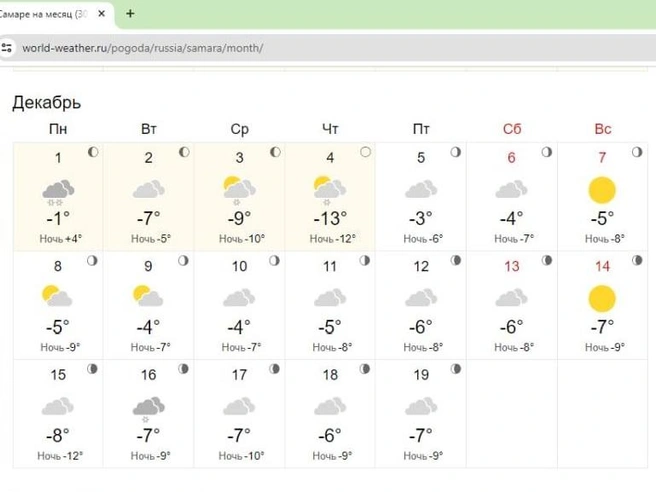Click the partly sunny snow icon for December 4
Image resolution: width=656 pixels, height=492 pixels.
(x=330, y=190)
